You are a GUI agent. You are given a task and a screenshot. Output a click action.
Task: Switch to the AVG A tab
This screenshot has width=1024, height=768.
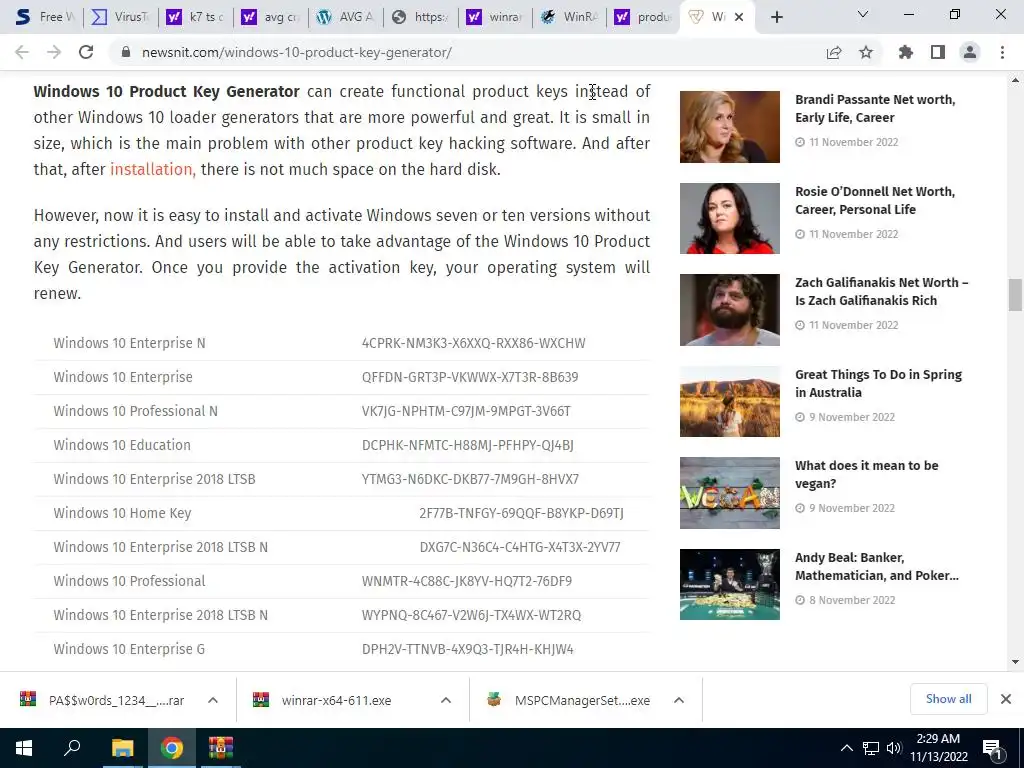coord(345,17)
